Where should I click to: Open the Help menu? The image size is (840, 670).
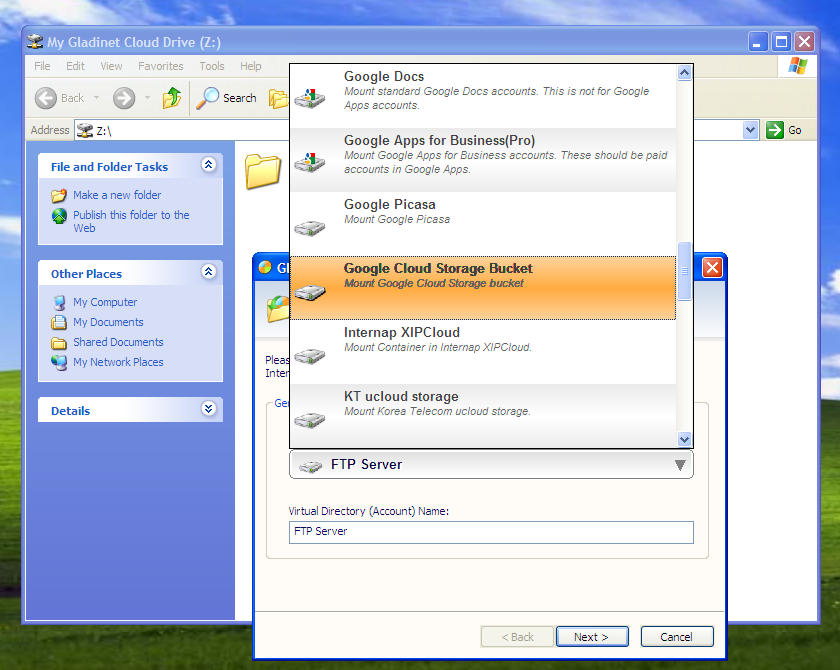(251, 66)
